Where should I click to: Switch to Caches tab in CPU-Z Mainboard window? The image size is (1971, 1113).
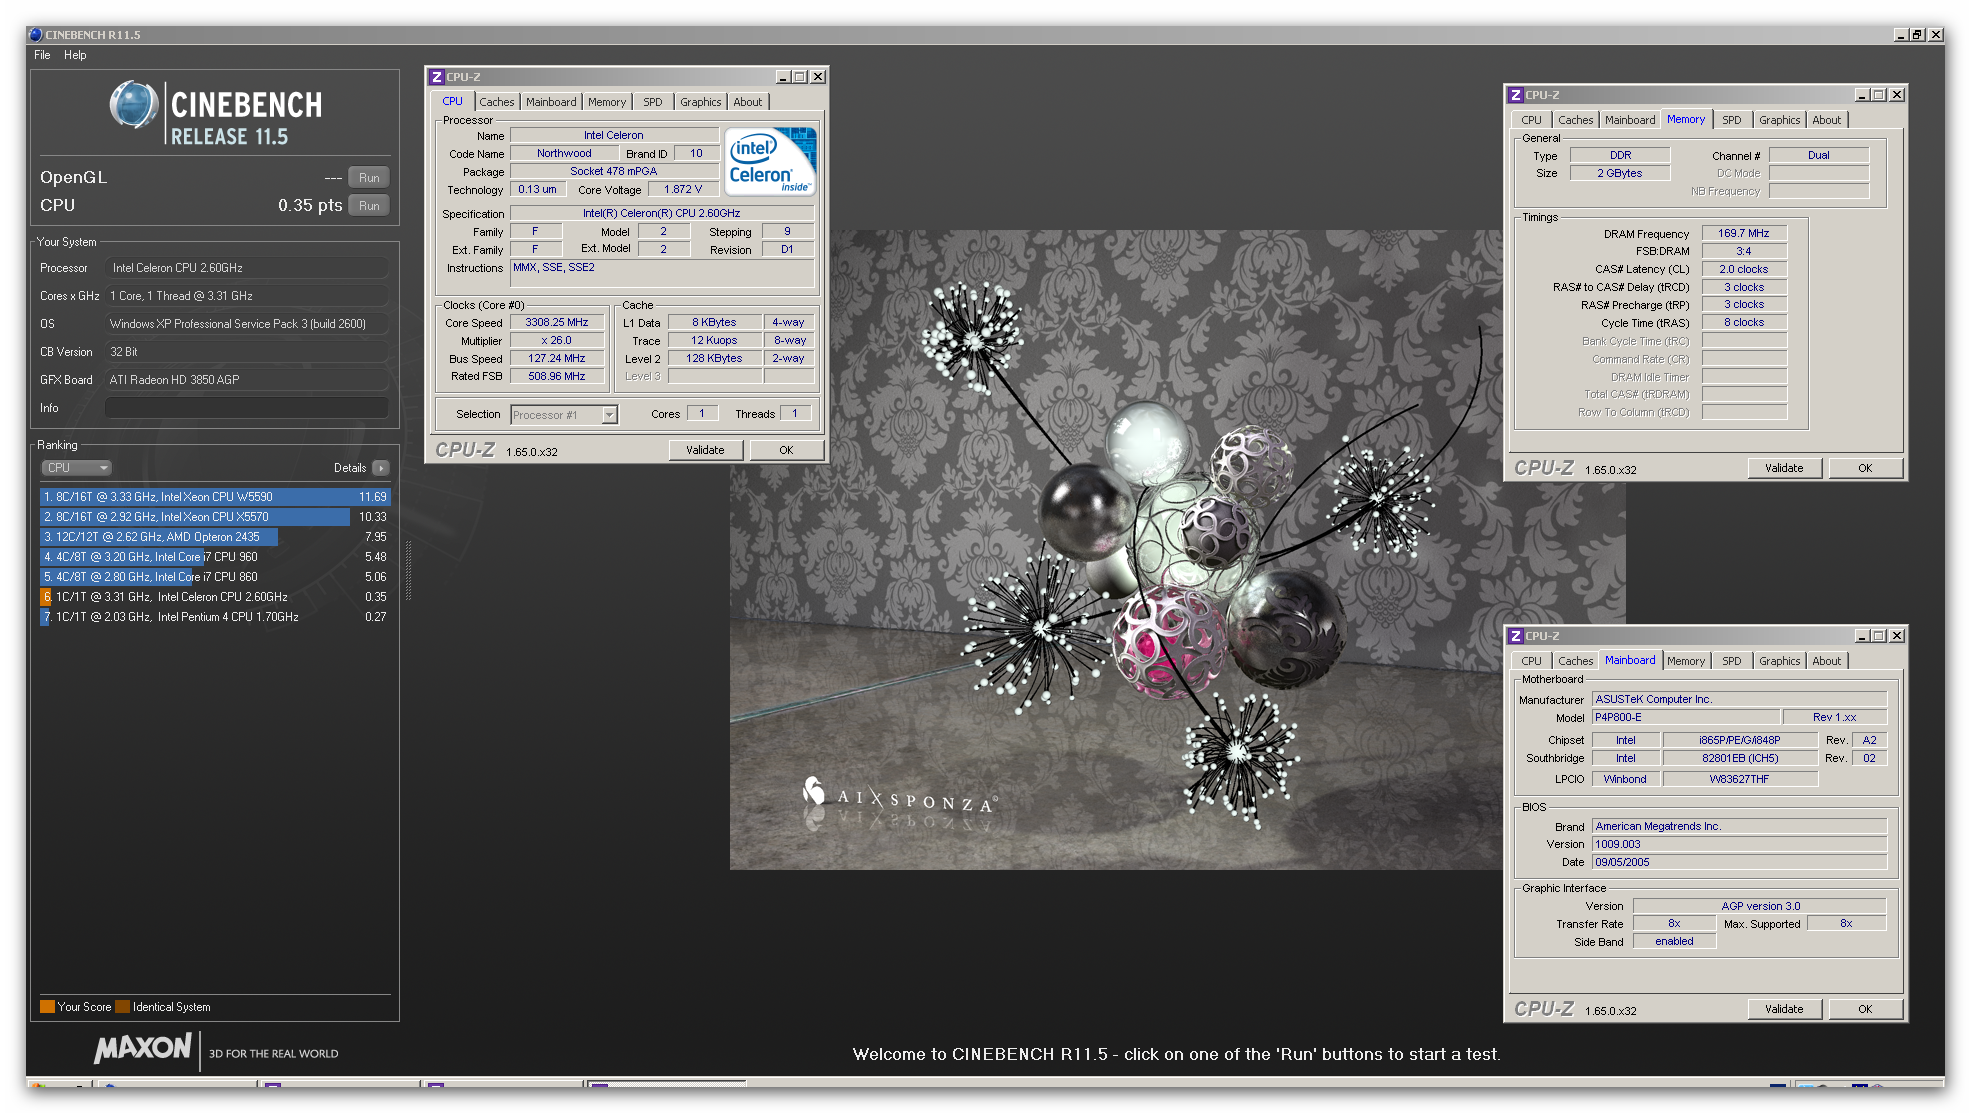click(1576, 661)
